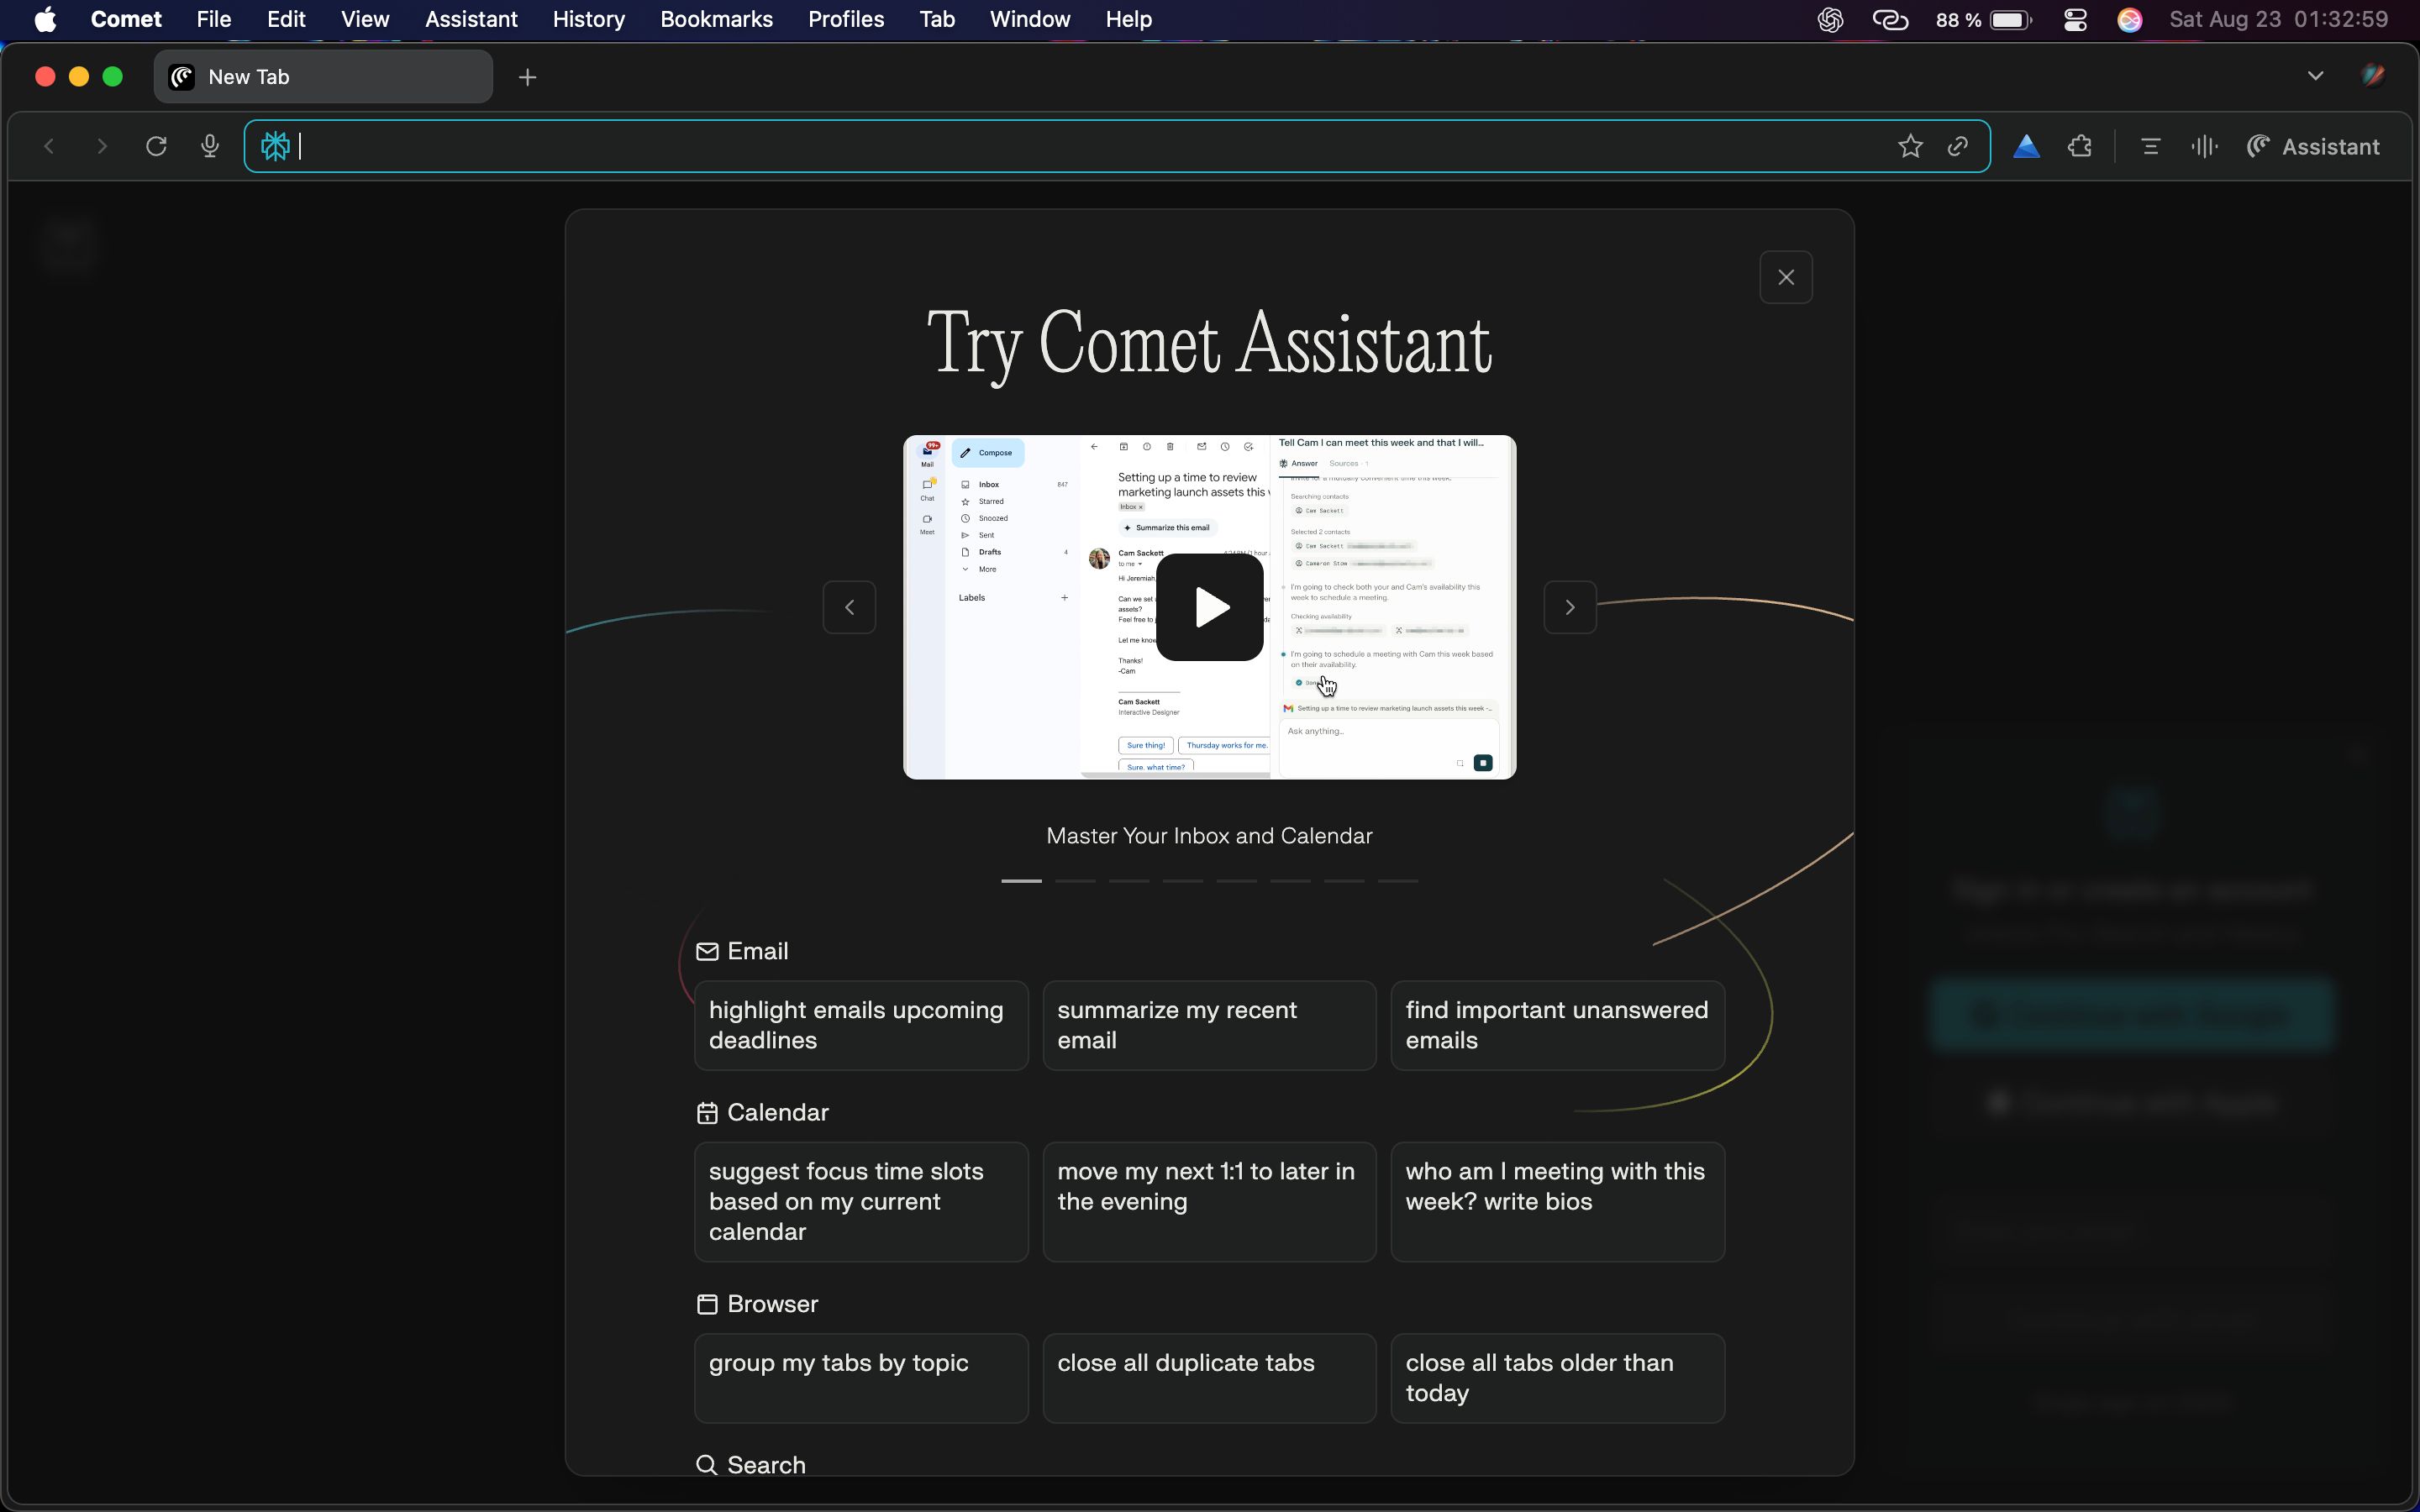Activate the microphone voice input icon

click(x=209, y=146)
